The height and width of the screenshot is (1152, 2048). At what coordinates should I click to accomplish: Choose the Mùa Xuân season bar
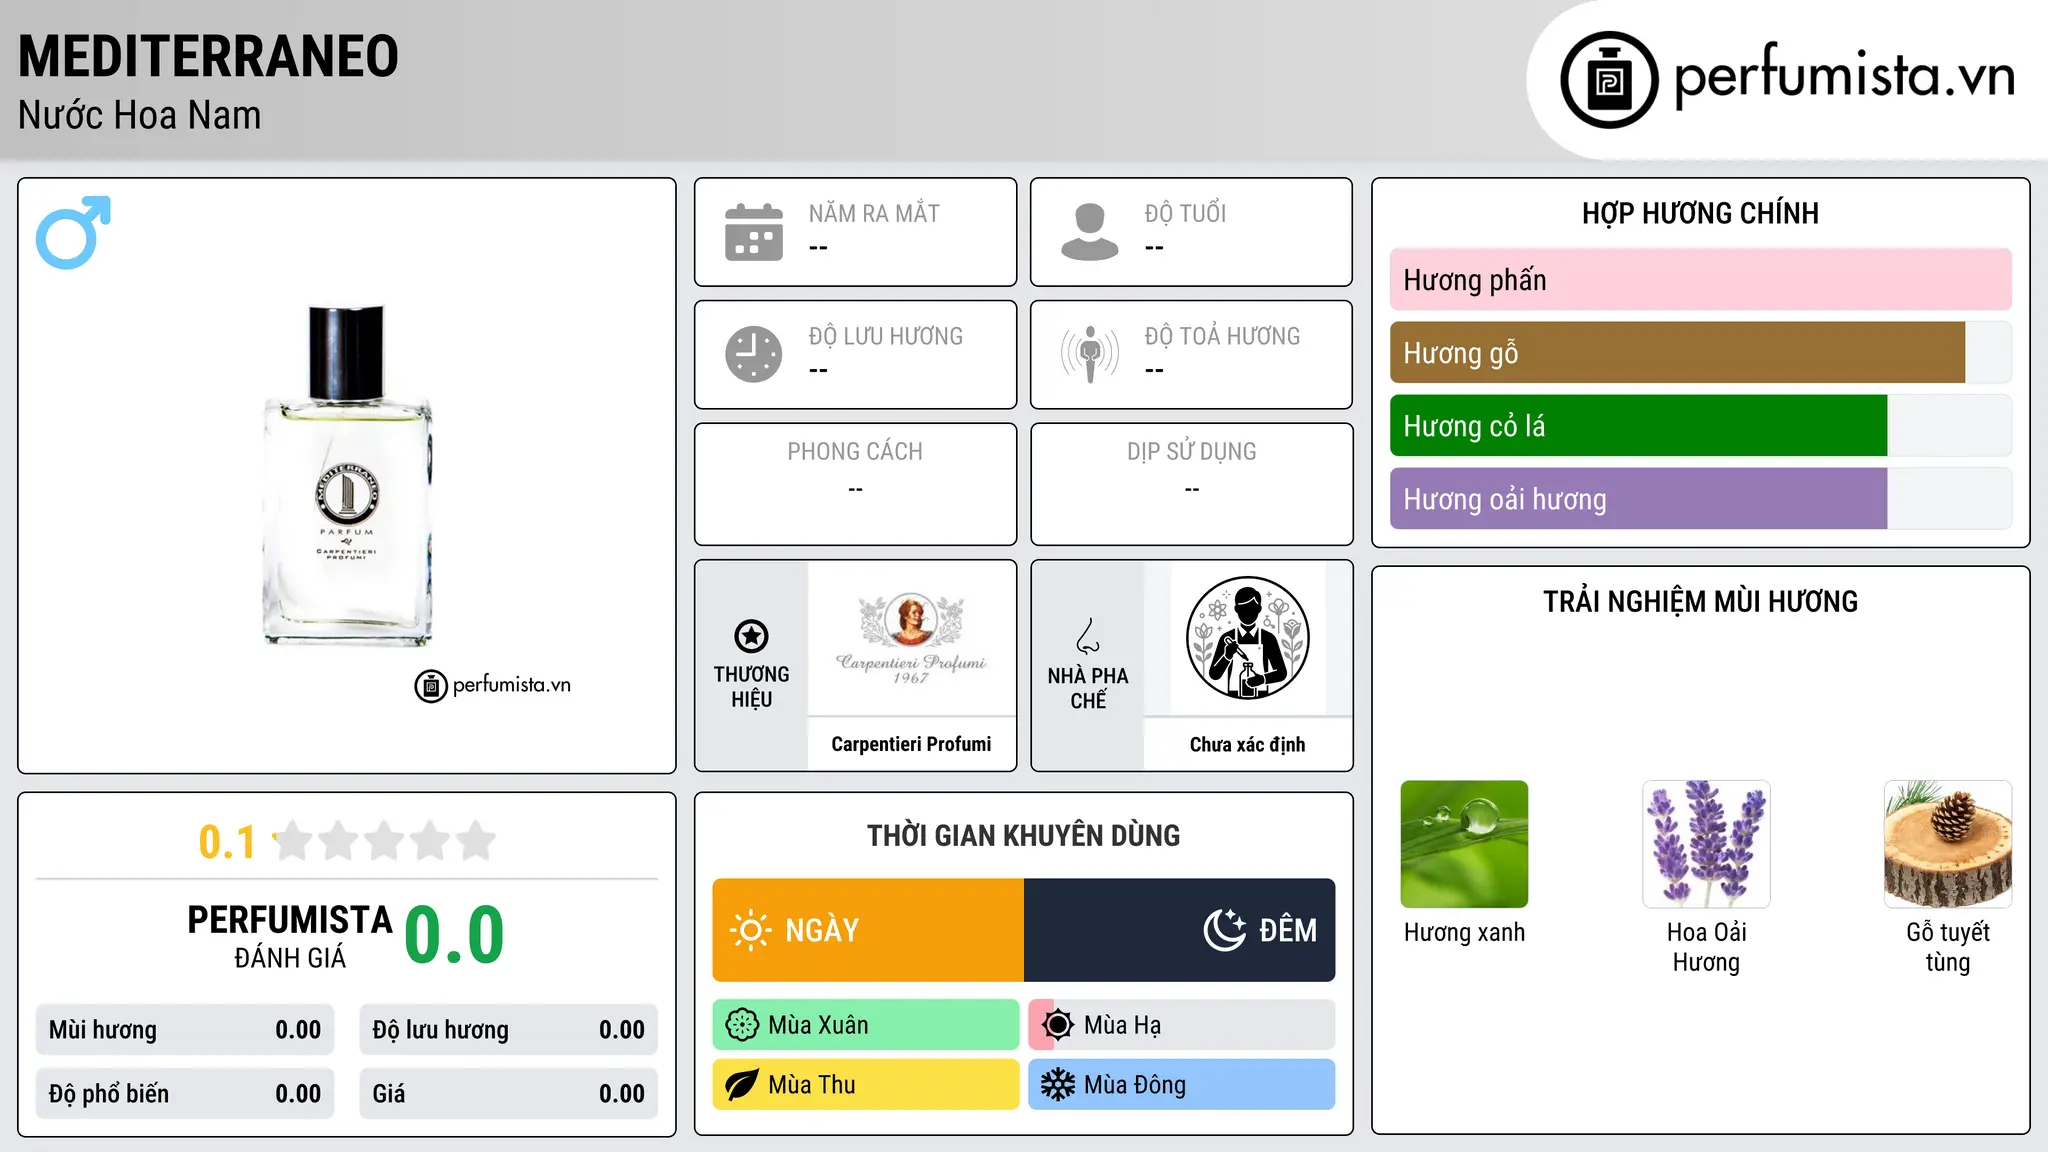(866, 1025)
